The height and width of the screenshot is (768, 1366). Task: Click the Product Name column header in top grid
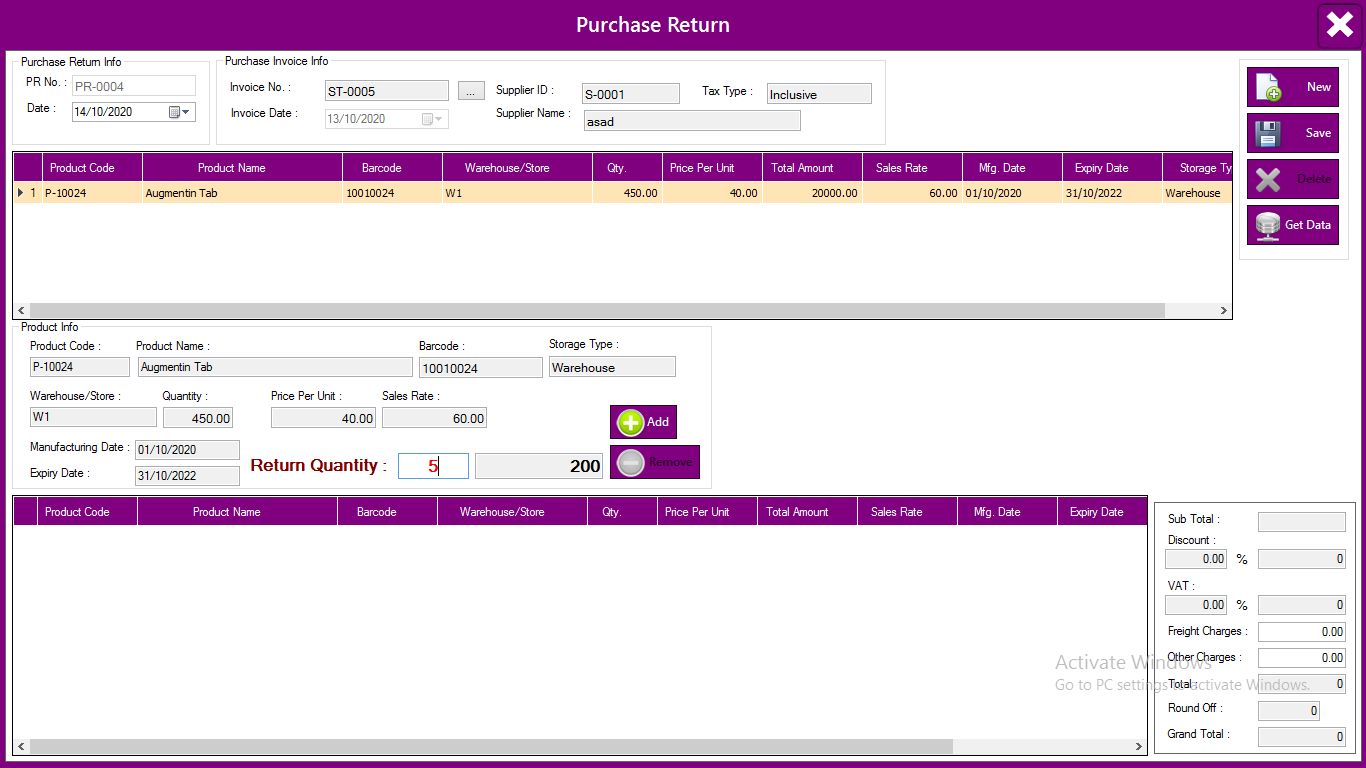click(x=231, y=168)
